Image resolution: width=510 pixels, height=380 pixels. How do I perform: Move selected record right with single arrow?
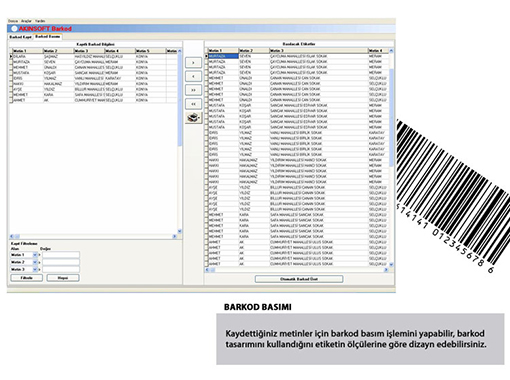coord(193,63)
